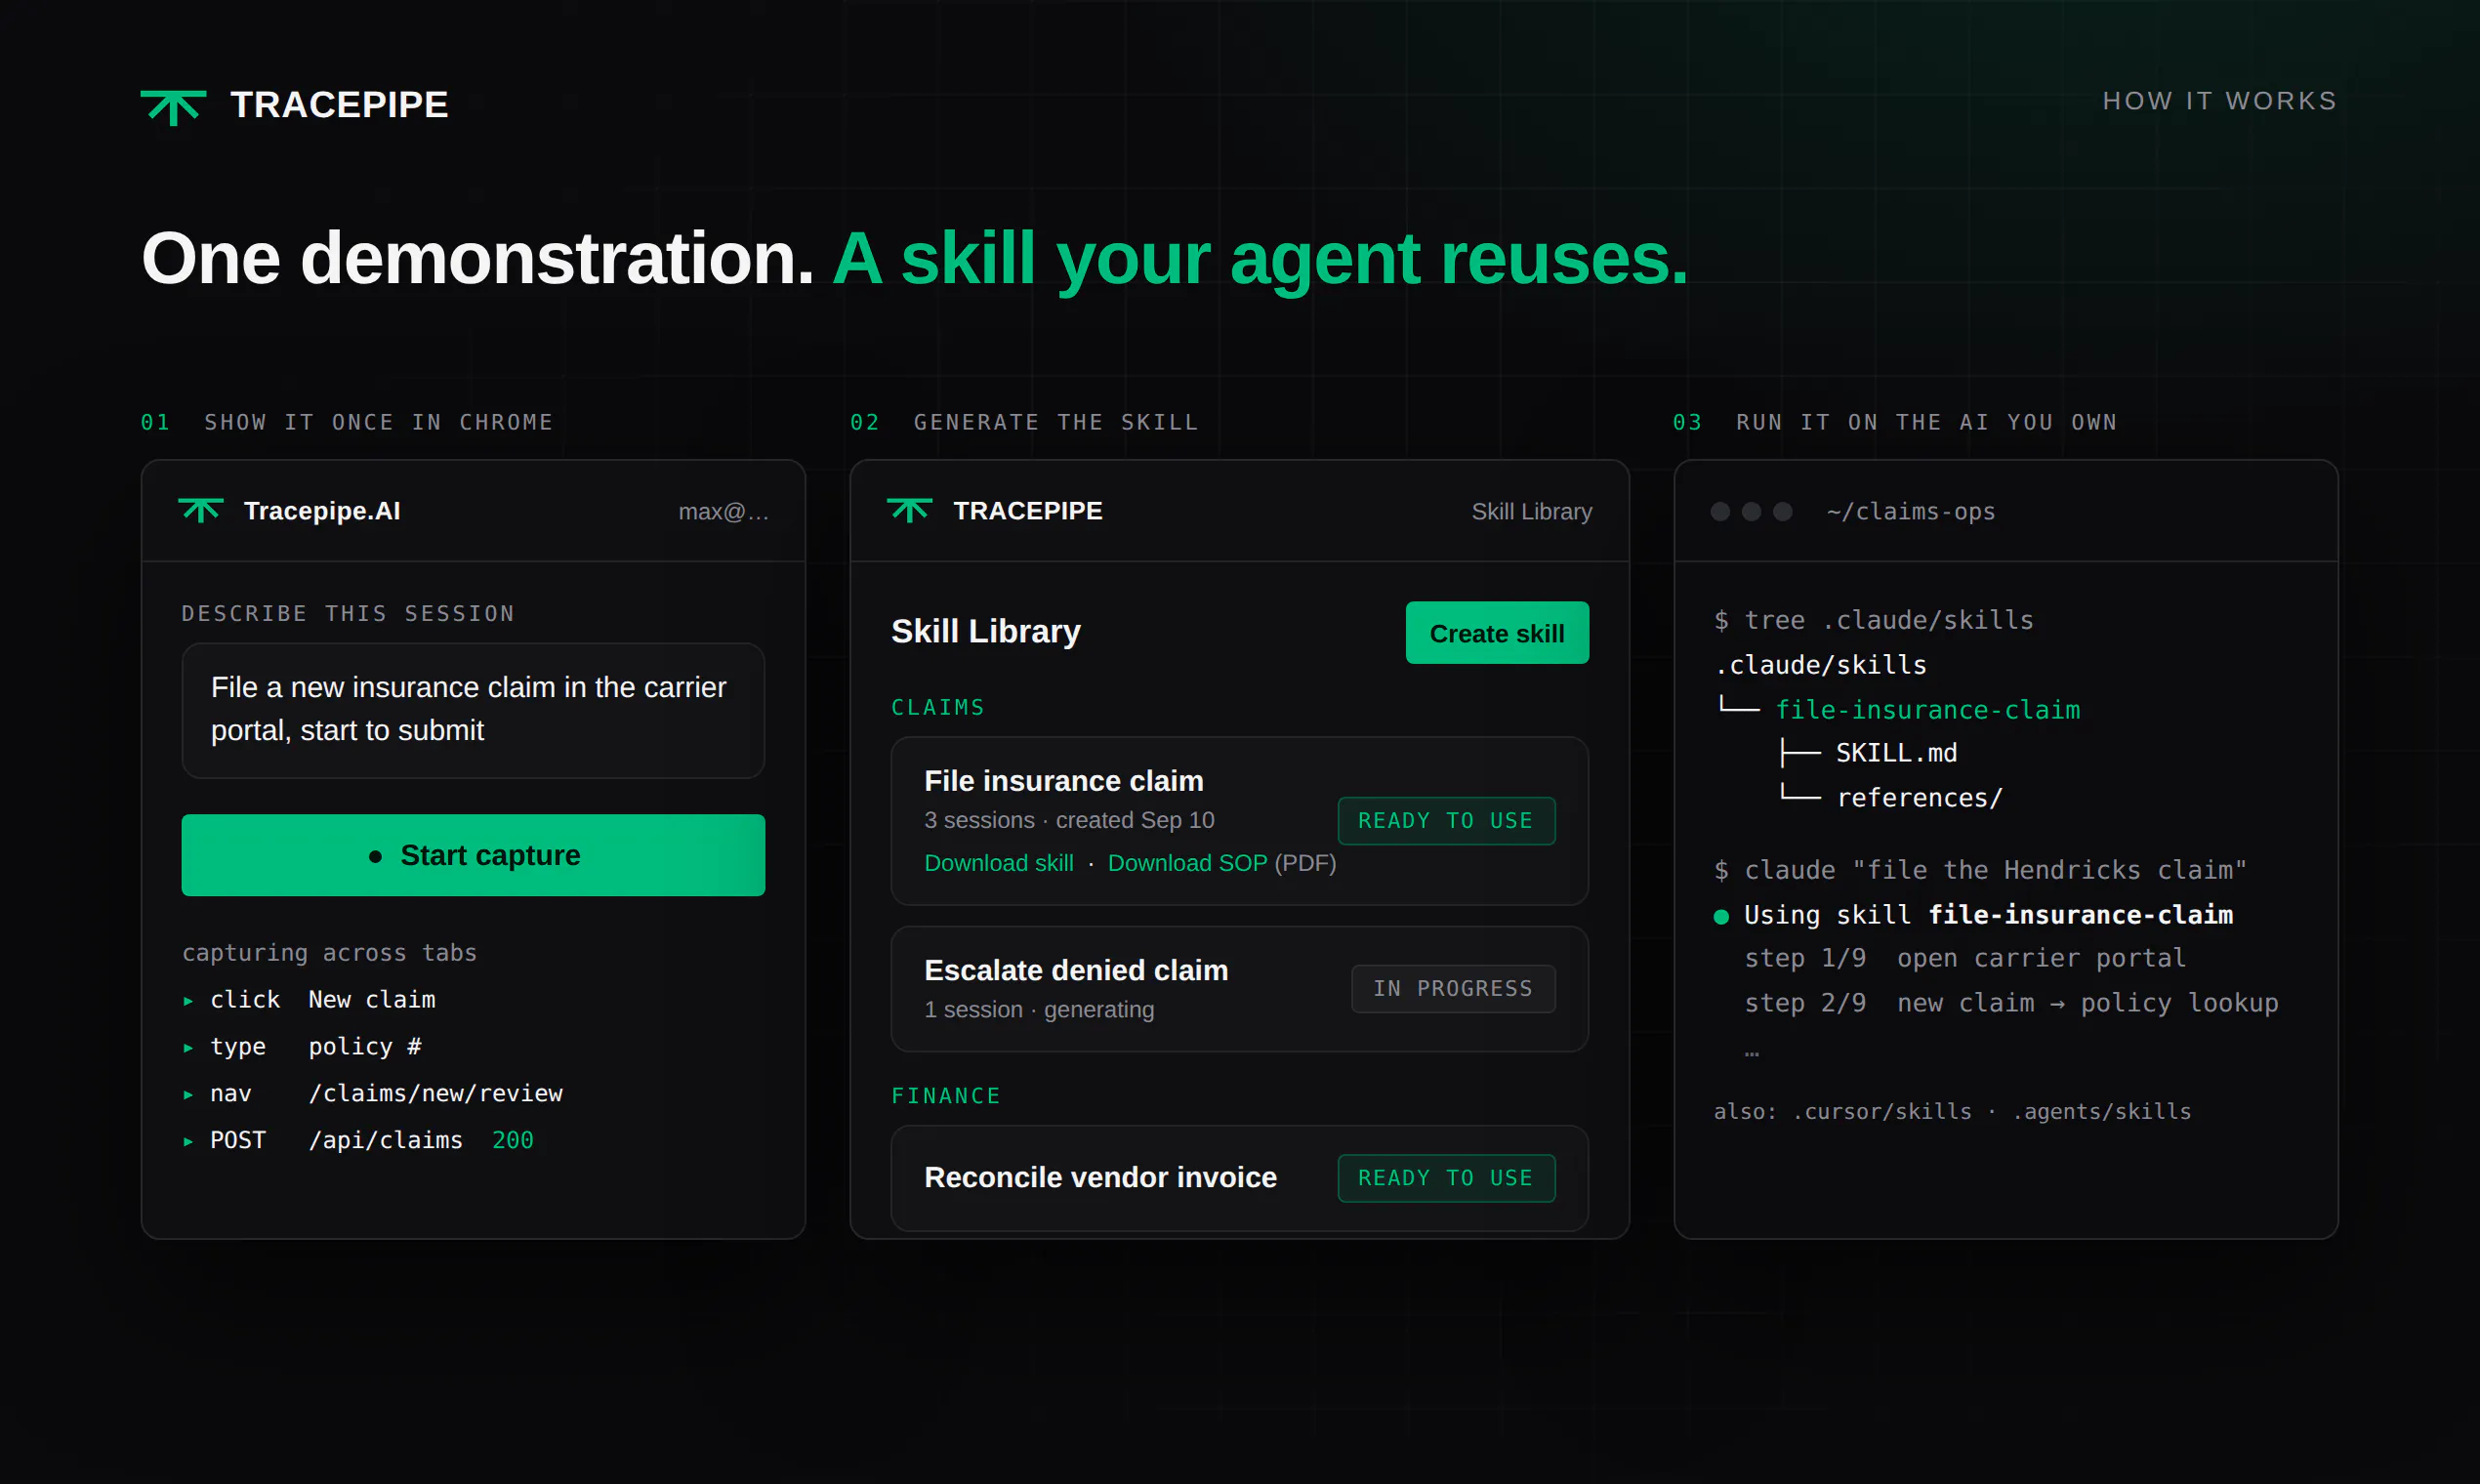Click the 'capturing across tabs' label

(x=329, y=953)
